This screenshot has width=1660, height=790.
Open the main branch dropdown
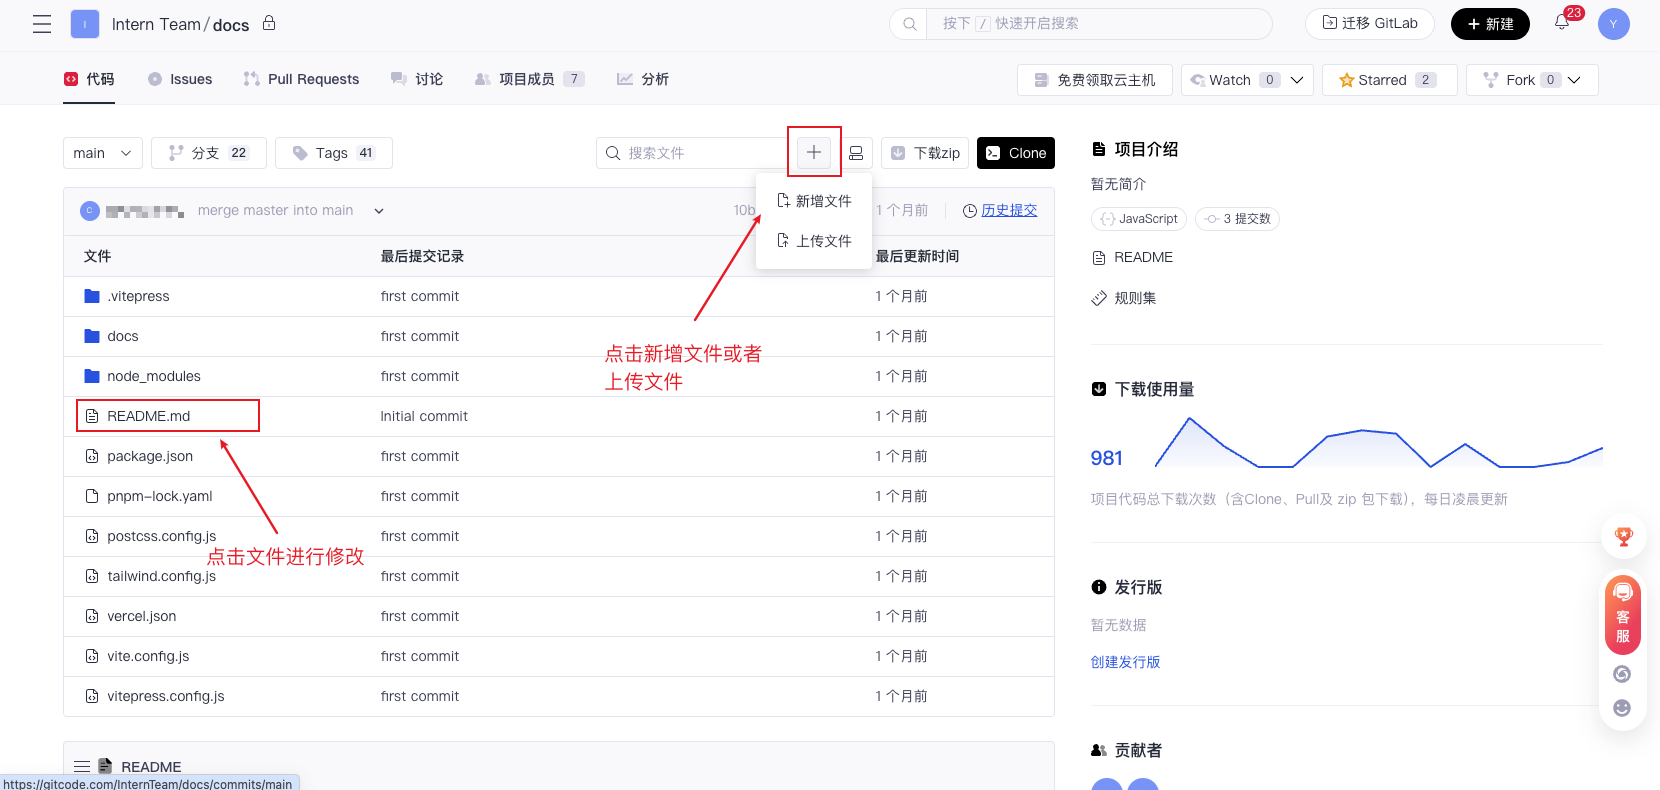(x=102, y=153)
